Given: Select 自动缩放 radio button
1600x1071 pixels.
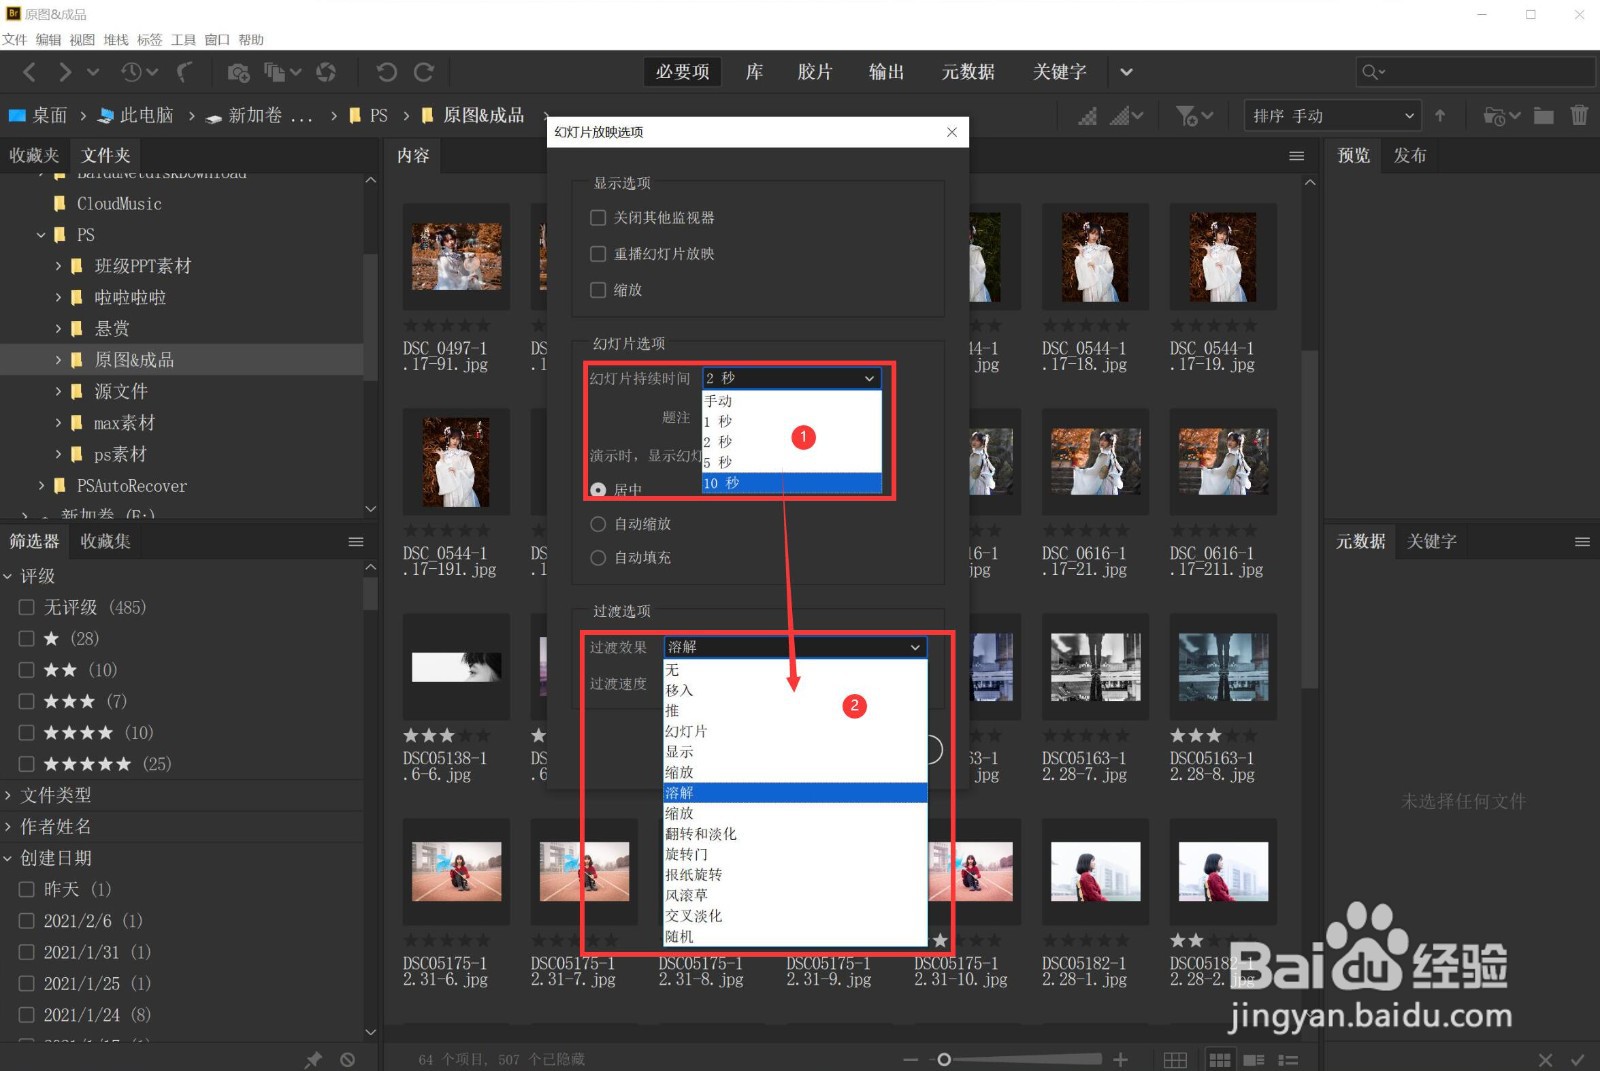Looking at the screenshot, I should pyautogui.click(x=598, y=524).
